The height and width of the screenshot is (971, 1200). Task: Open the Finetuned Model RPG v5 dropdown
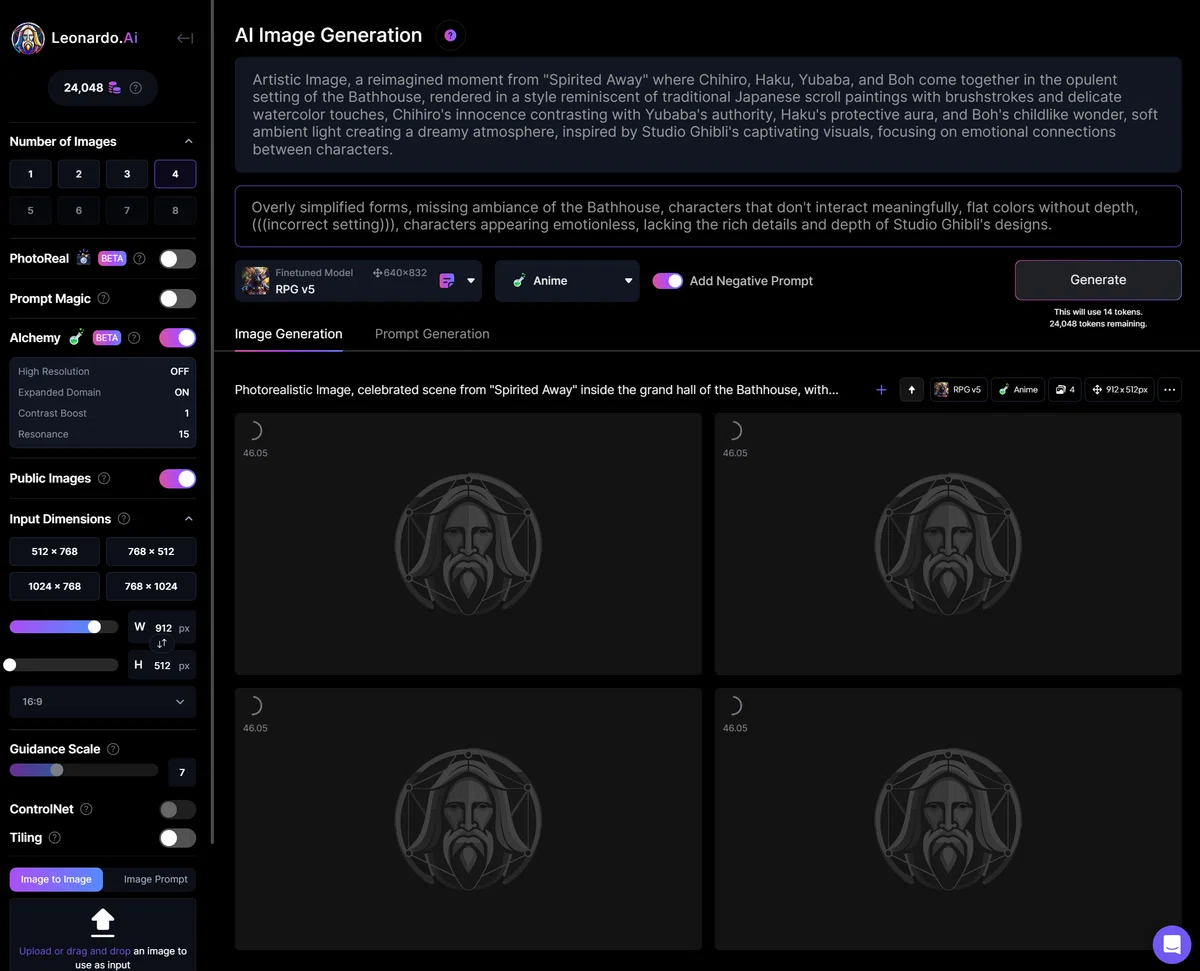359,281
